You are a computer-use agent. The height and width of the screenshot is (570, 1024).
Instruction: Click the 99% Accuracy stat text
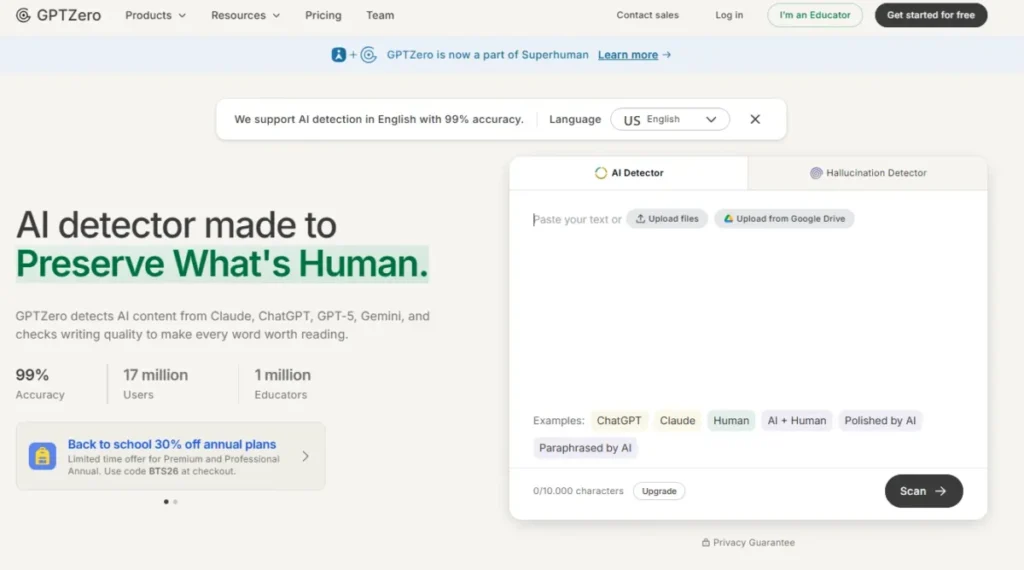click(40, 384)
